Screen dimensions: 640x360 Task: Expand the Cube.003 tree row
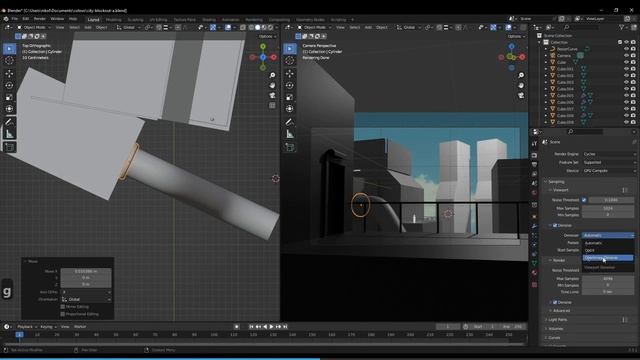coord(546,82)
